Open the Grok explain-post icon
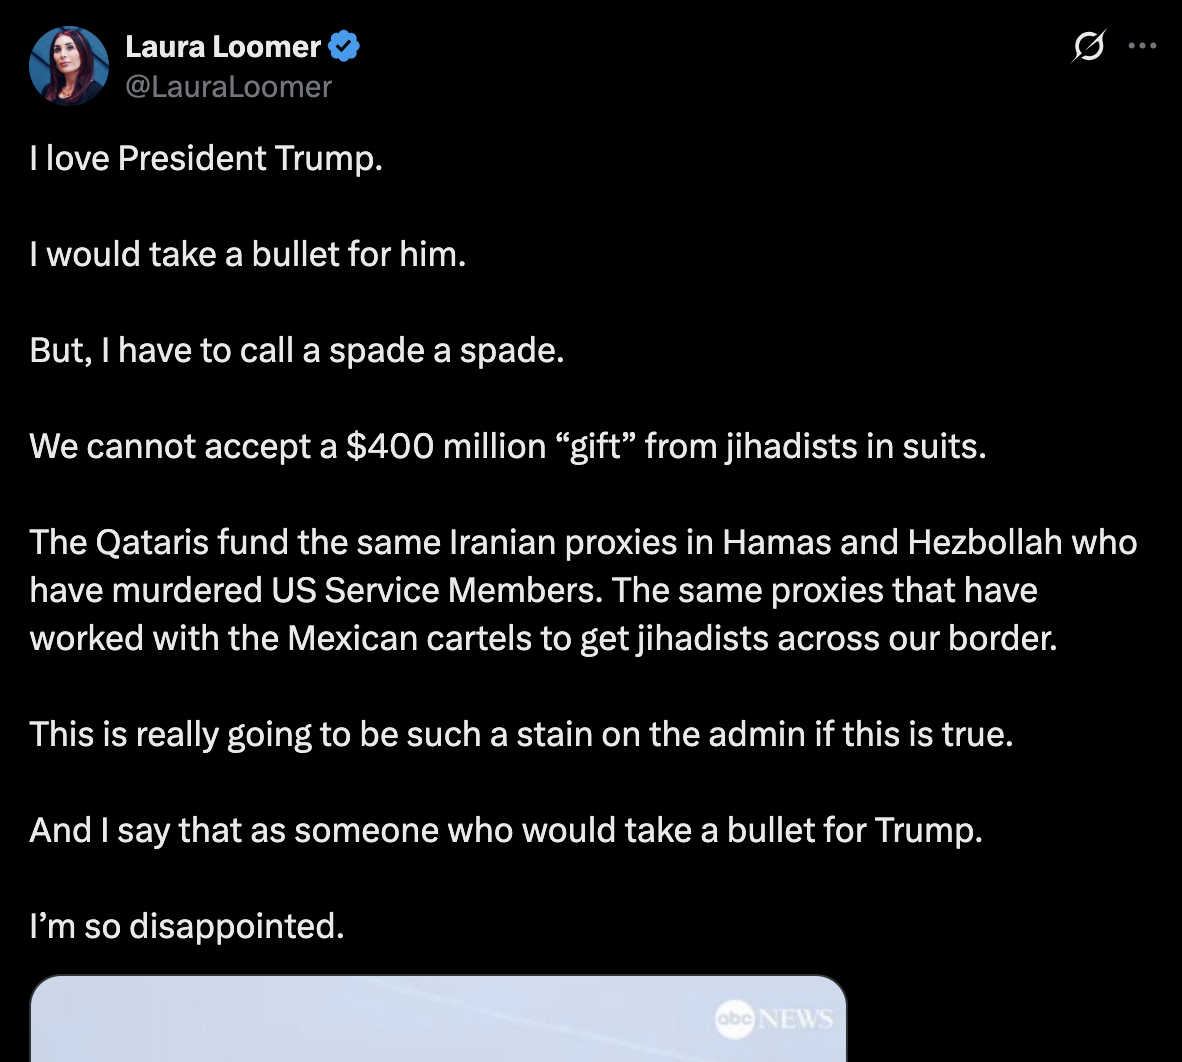 click(x=1088, y=46)
